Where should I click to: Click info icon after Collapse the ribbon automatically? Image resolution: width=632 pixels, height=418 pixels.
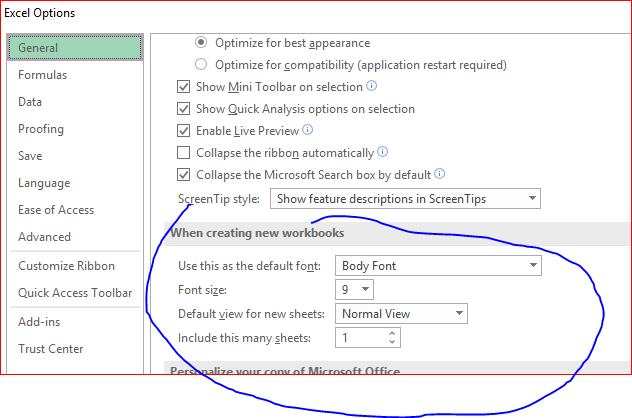coord(381,153)
